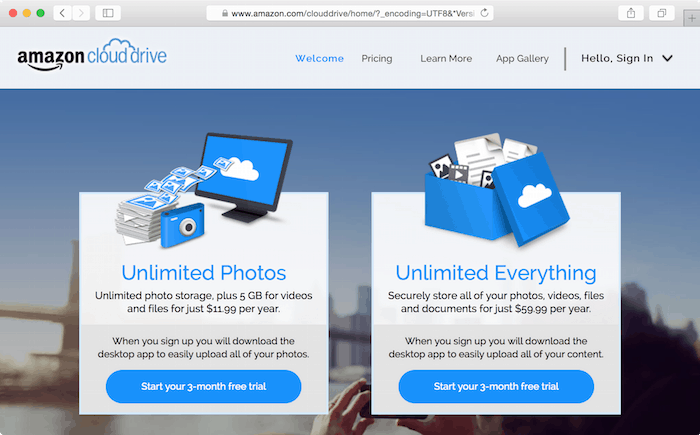The image size is (700, 435).
Task: Close the Safari window with red button
Action: pyautogui.click(x=13, y=13)
